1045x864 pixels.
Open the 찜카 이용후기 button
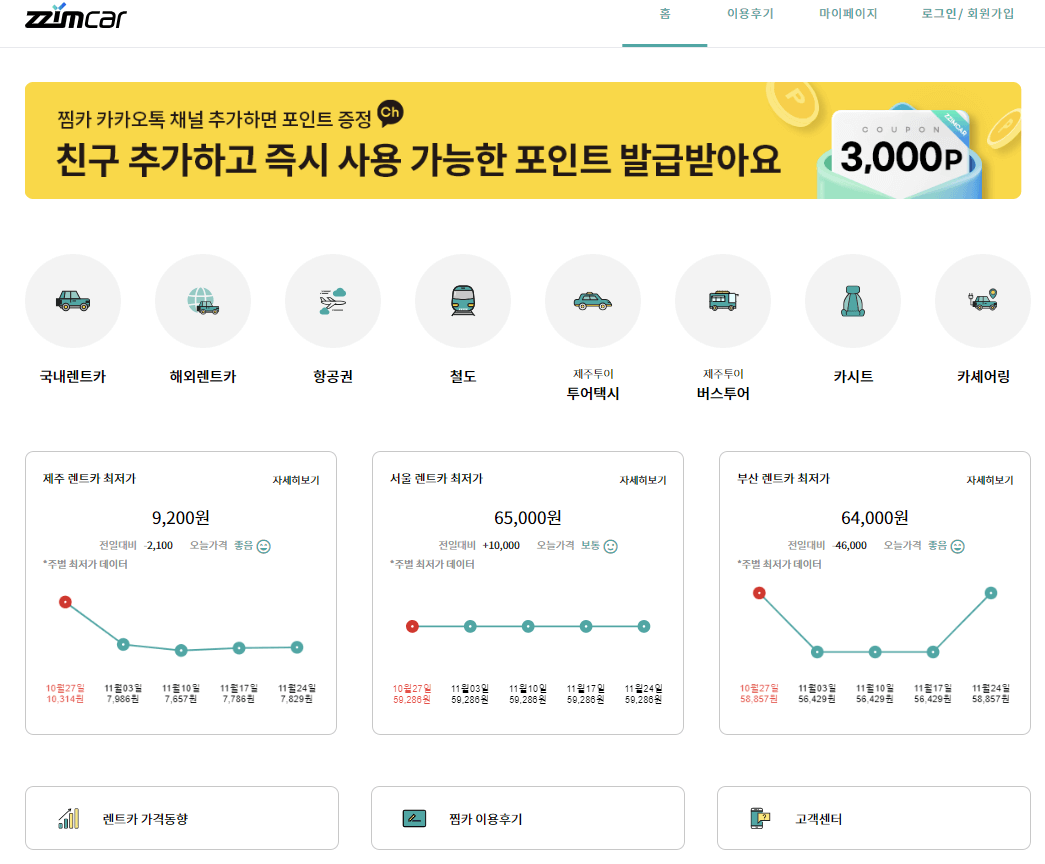(528, 818)
